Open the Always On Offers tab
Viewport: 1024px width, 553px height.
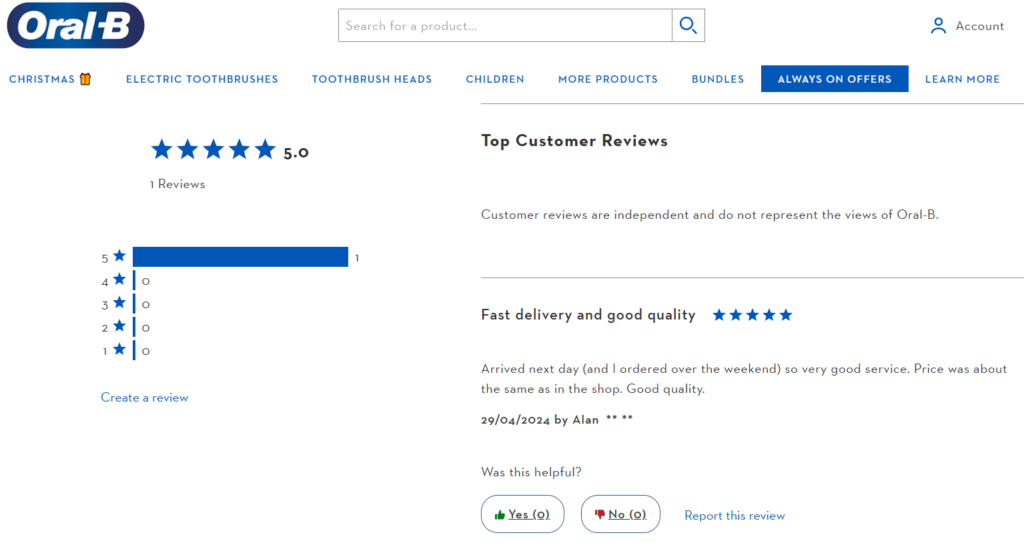[835, 78]
